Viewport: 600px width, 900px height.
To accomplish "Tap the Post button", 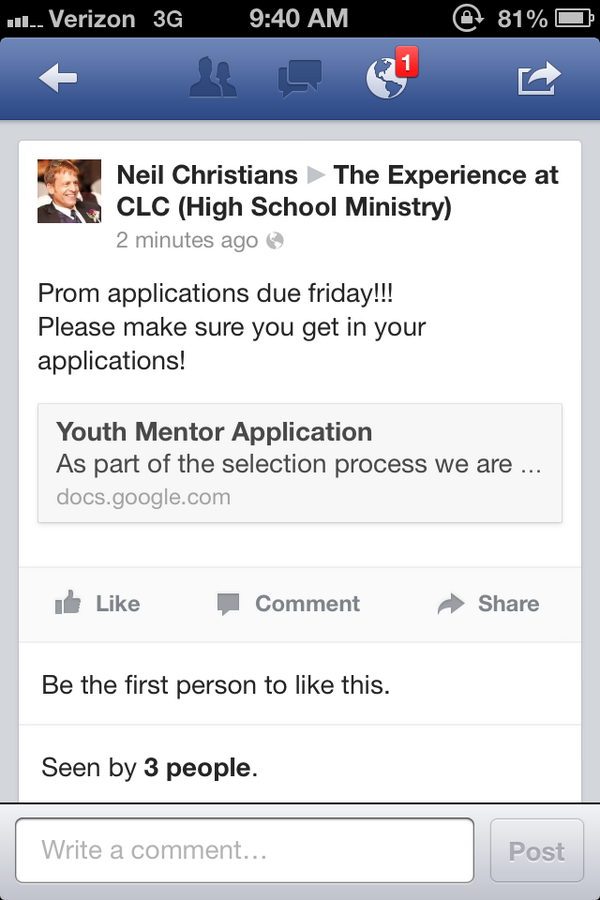I will (536, 851).
